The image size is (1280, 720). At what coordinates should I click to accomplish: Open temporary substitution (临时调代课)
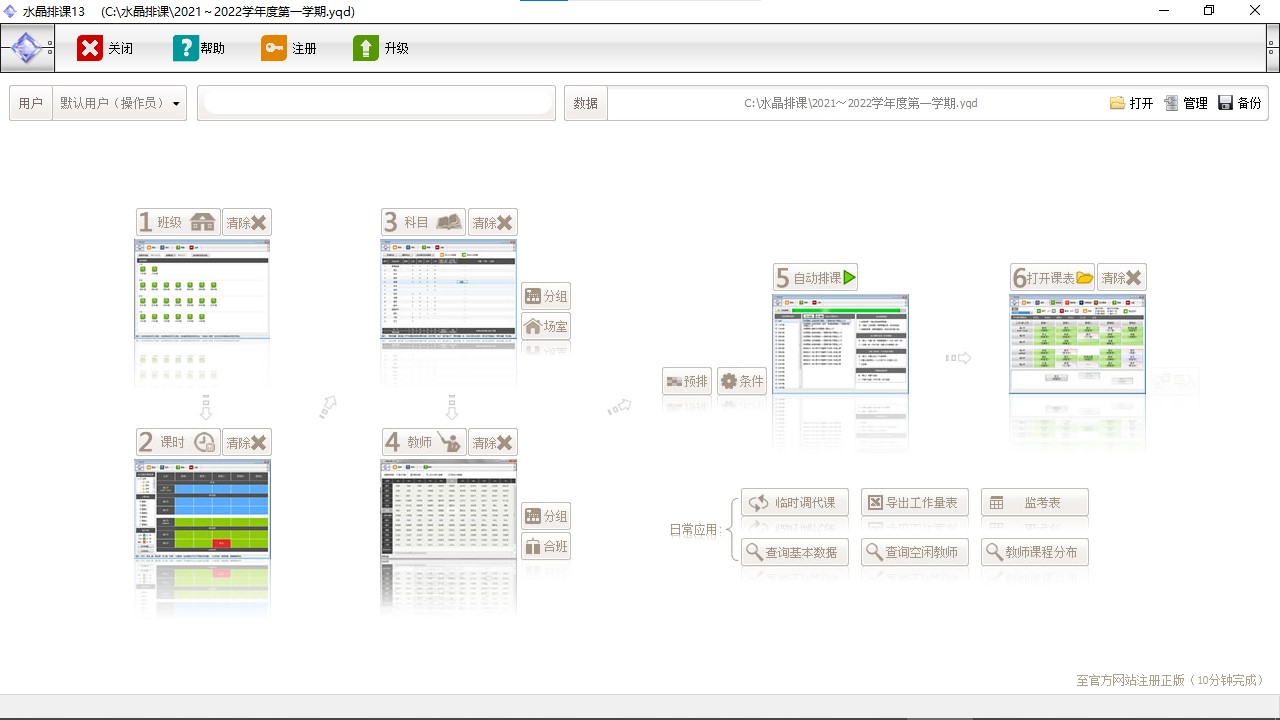794,502
